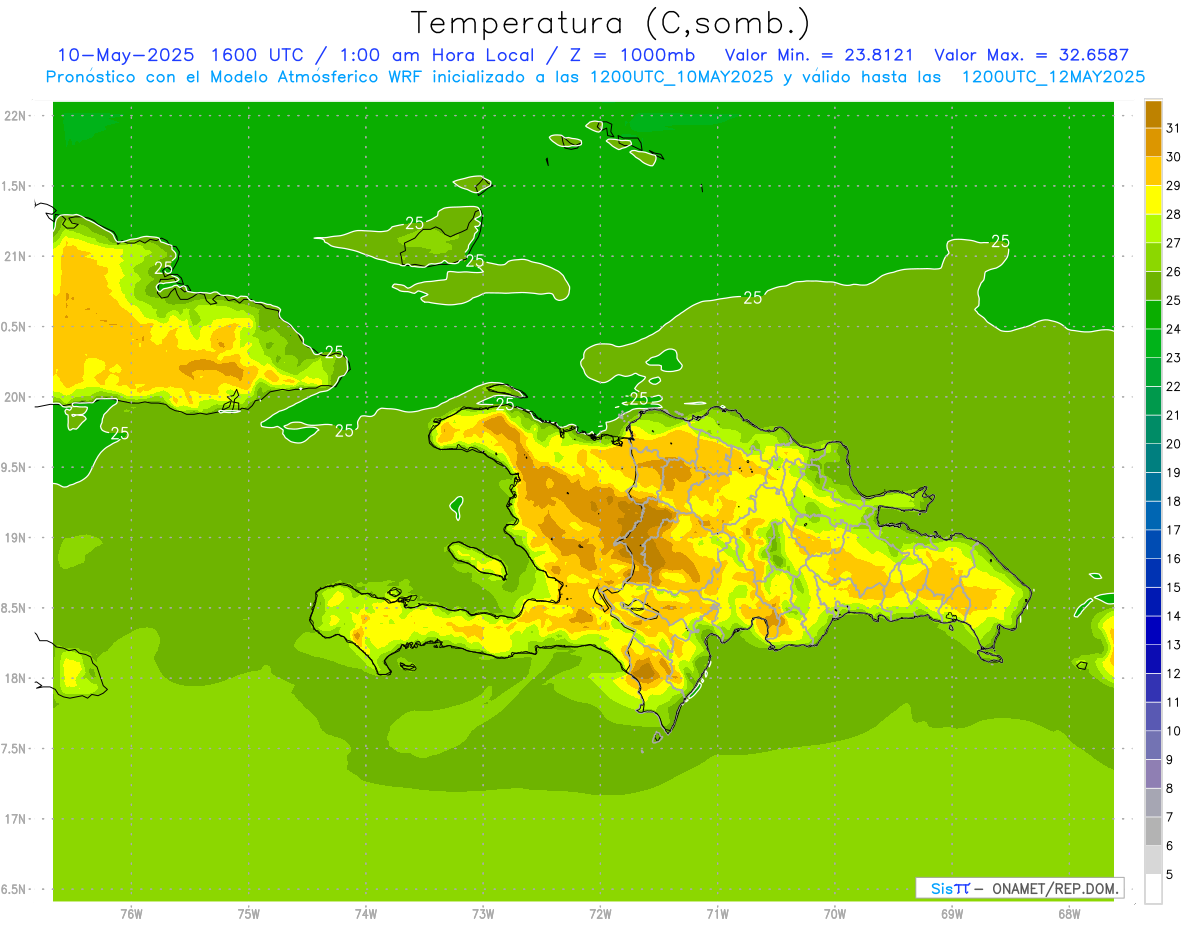Click the title "Temperatura (C,somb.)"
1200x927 pixels.
(x=611, y=23)
